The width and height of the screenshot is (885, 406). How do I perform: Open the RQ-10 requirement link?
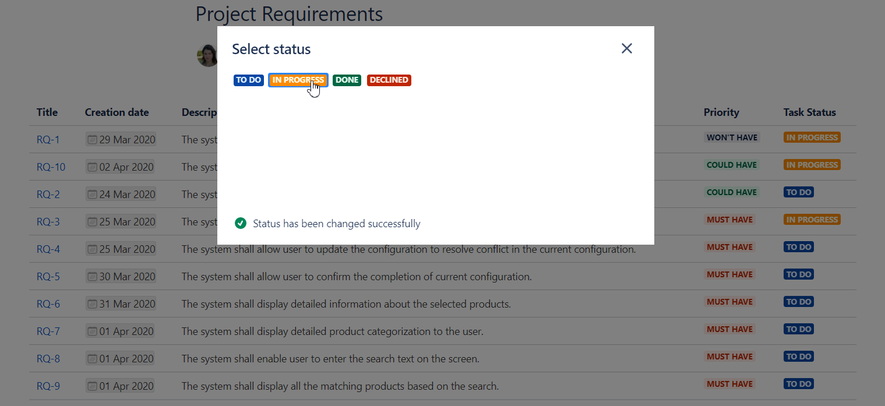(51, 167)
